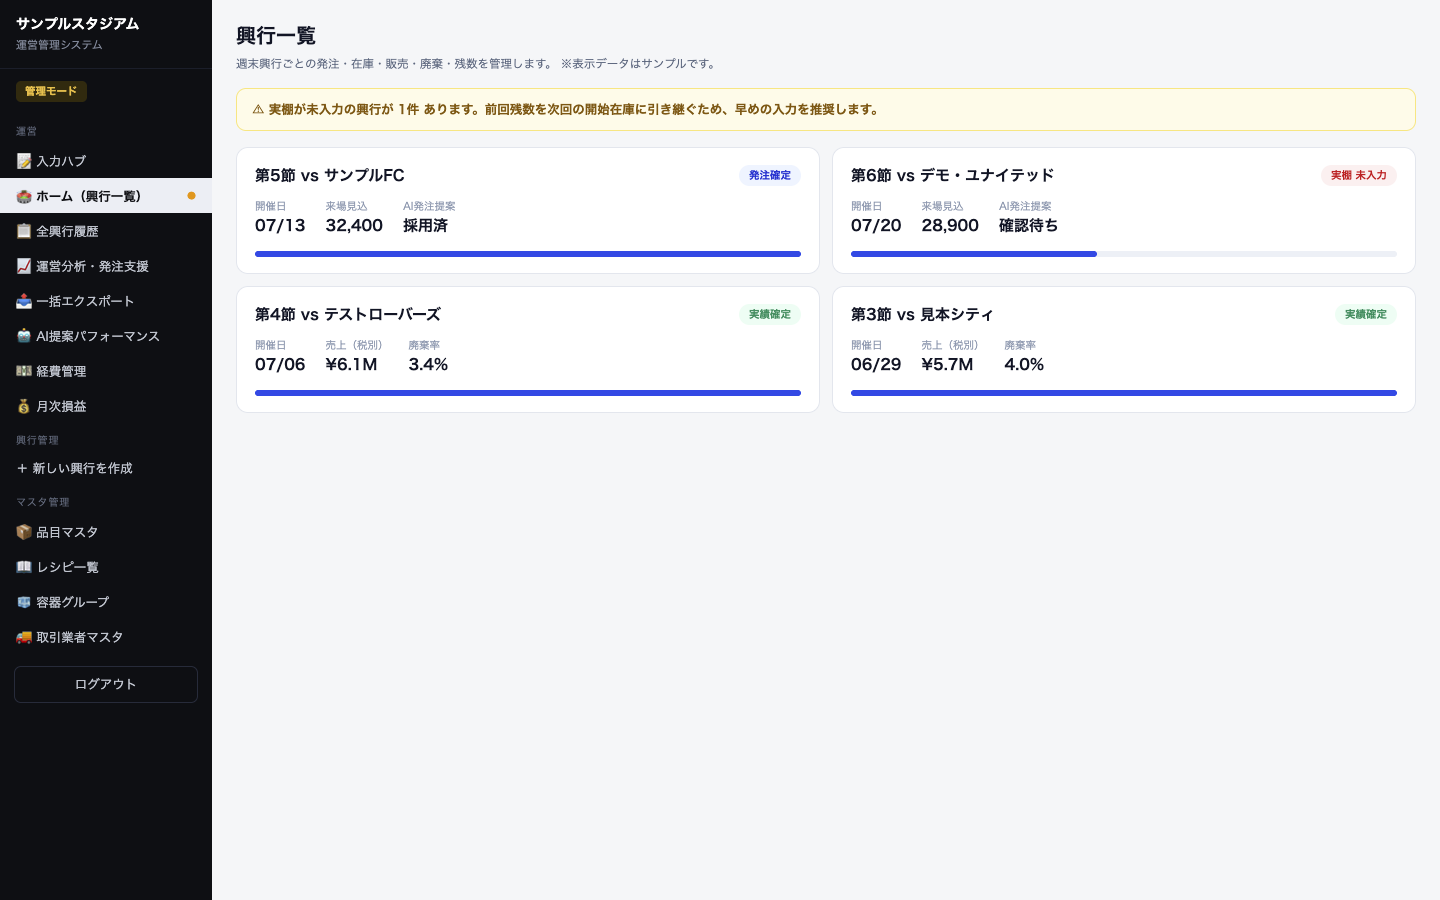Click the stadium icon beside ホーム（興行一覧）
This screenshot has width=1440, height=900.
click(24, 196)
